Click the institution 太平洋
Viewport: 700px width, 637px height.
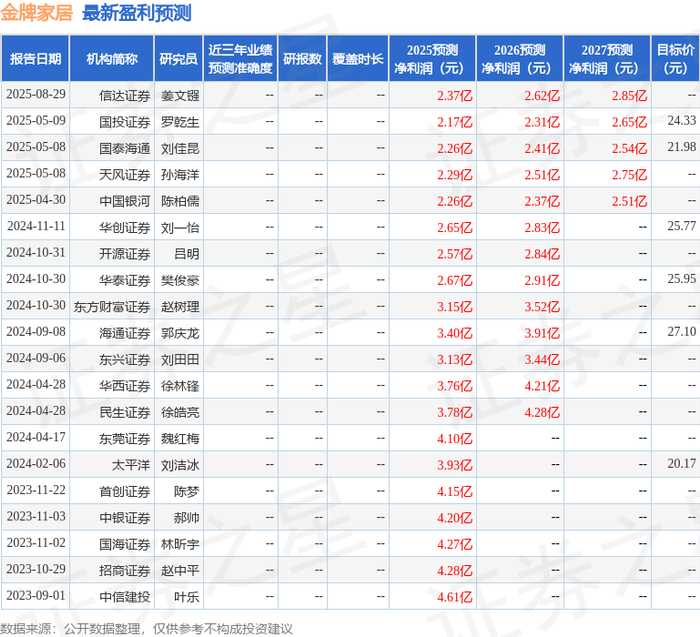131,465
